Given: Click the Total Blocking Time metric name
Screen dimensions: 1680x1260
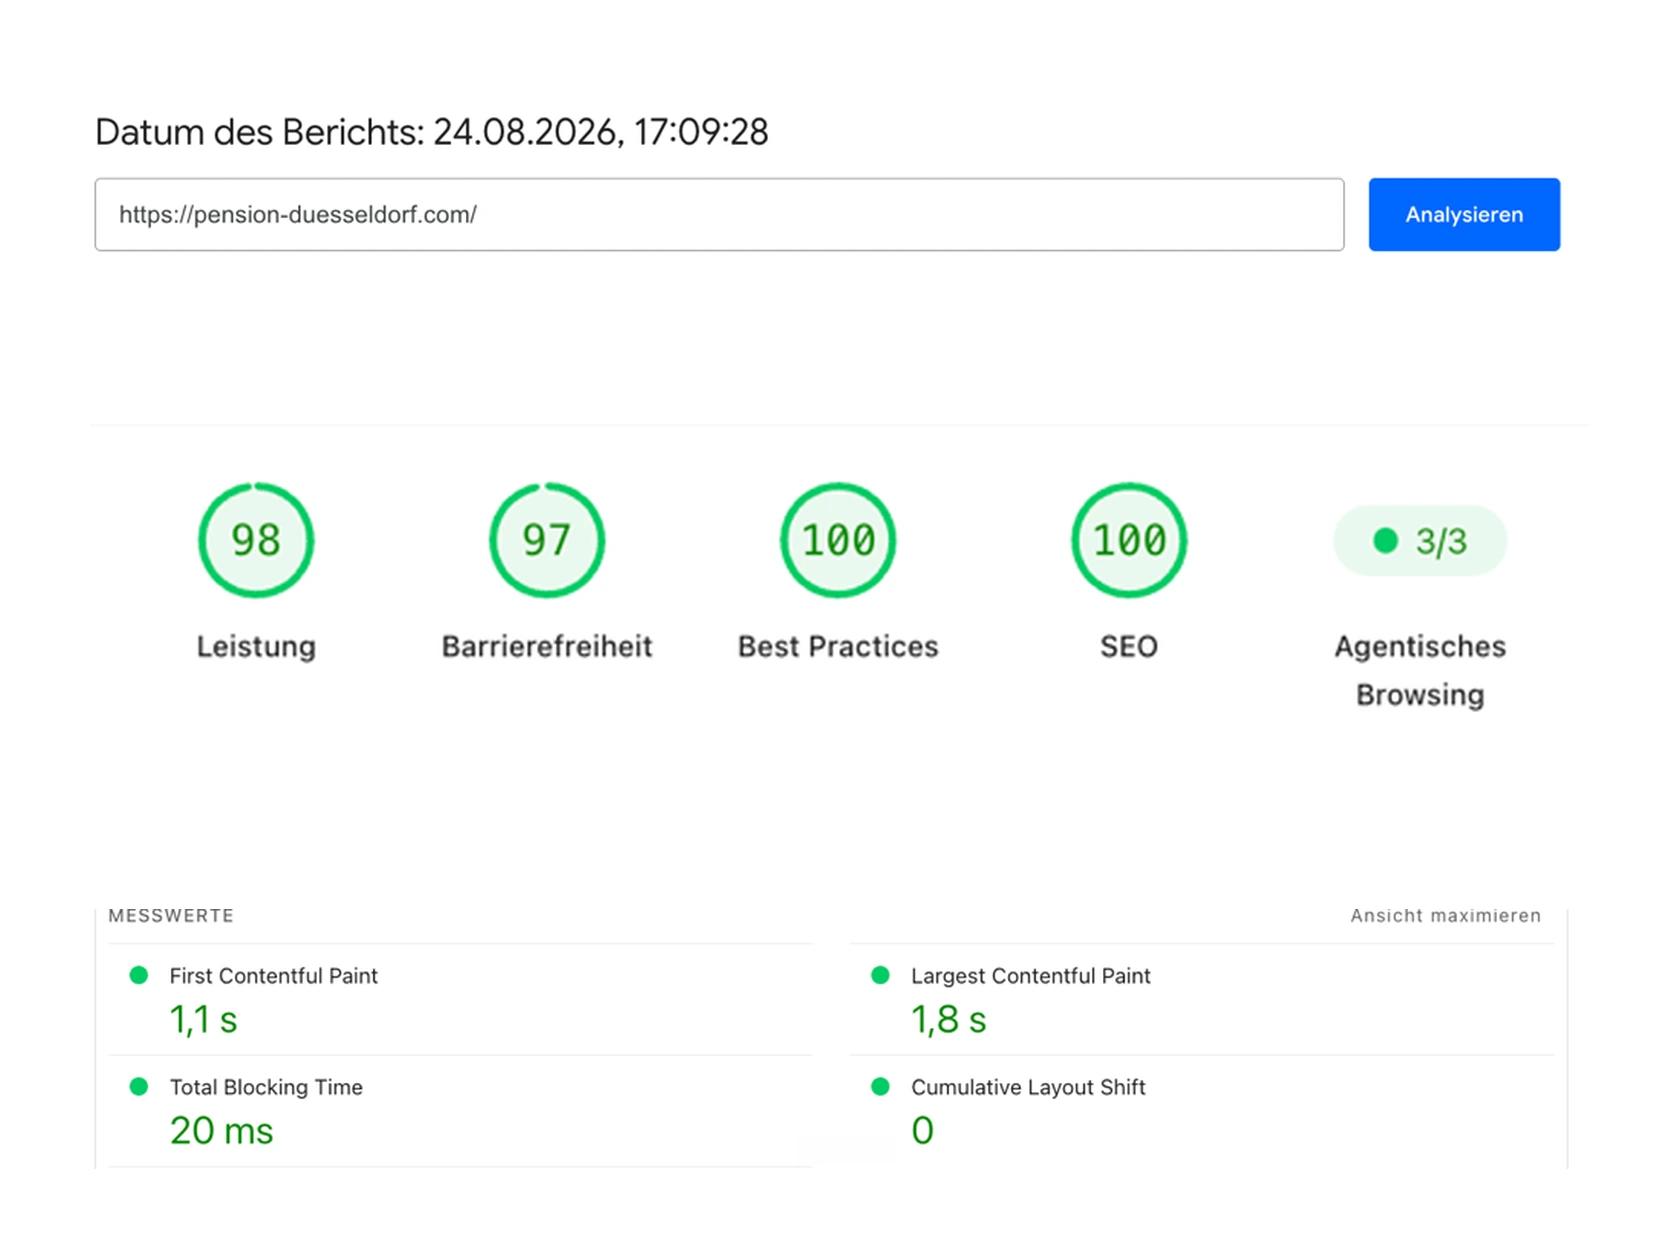Looking at the screenshot, I should (x=266, y=1087).
